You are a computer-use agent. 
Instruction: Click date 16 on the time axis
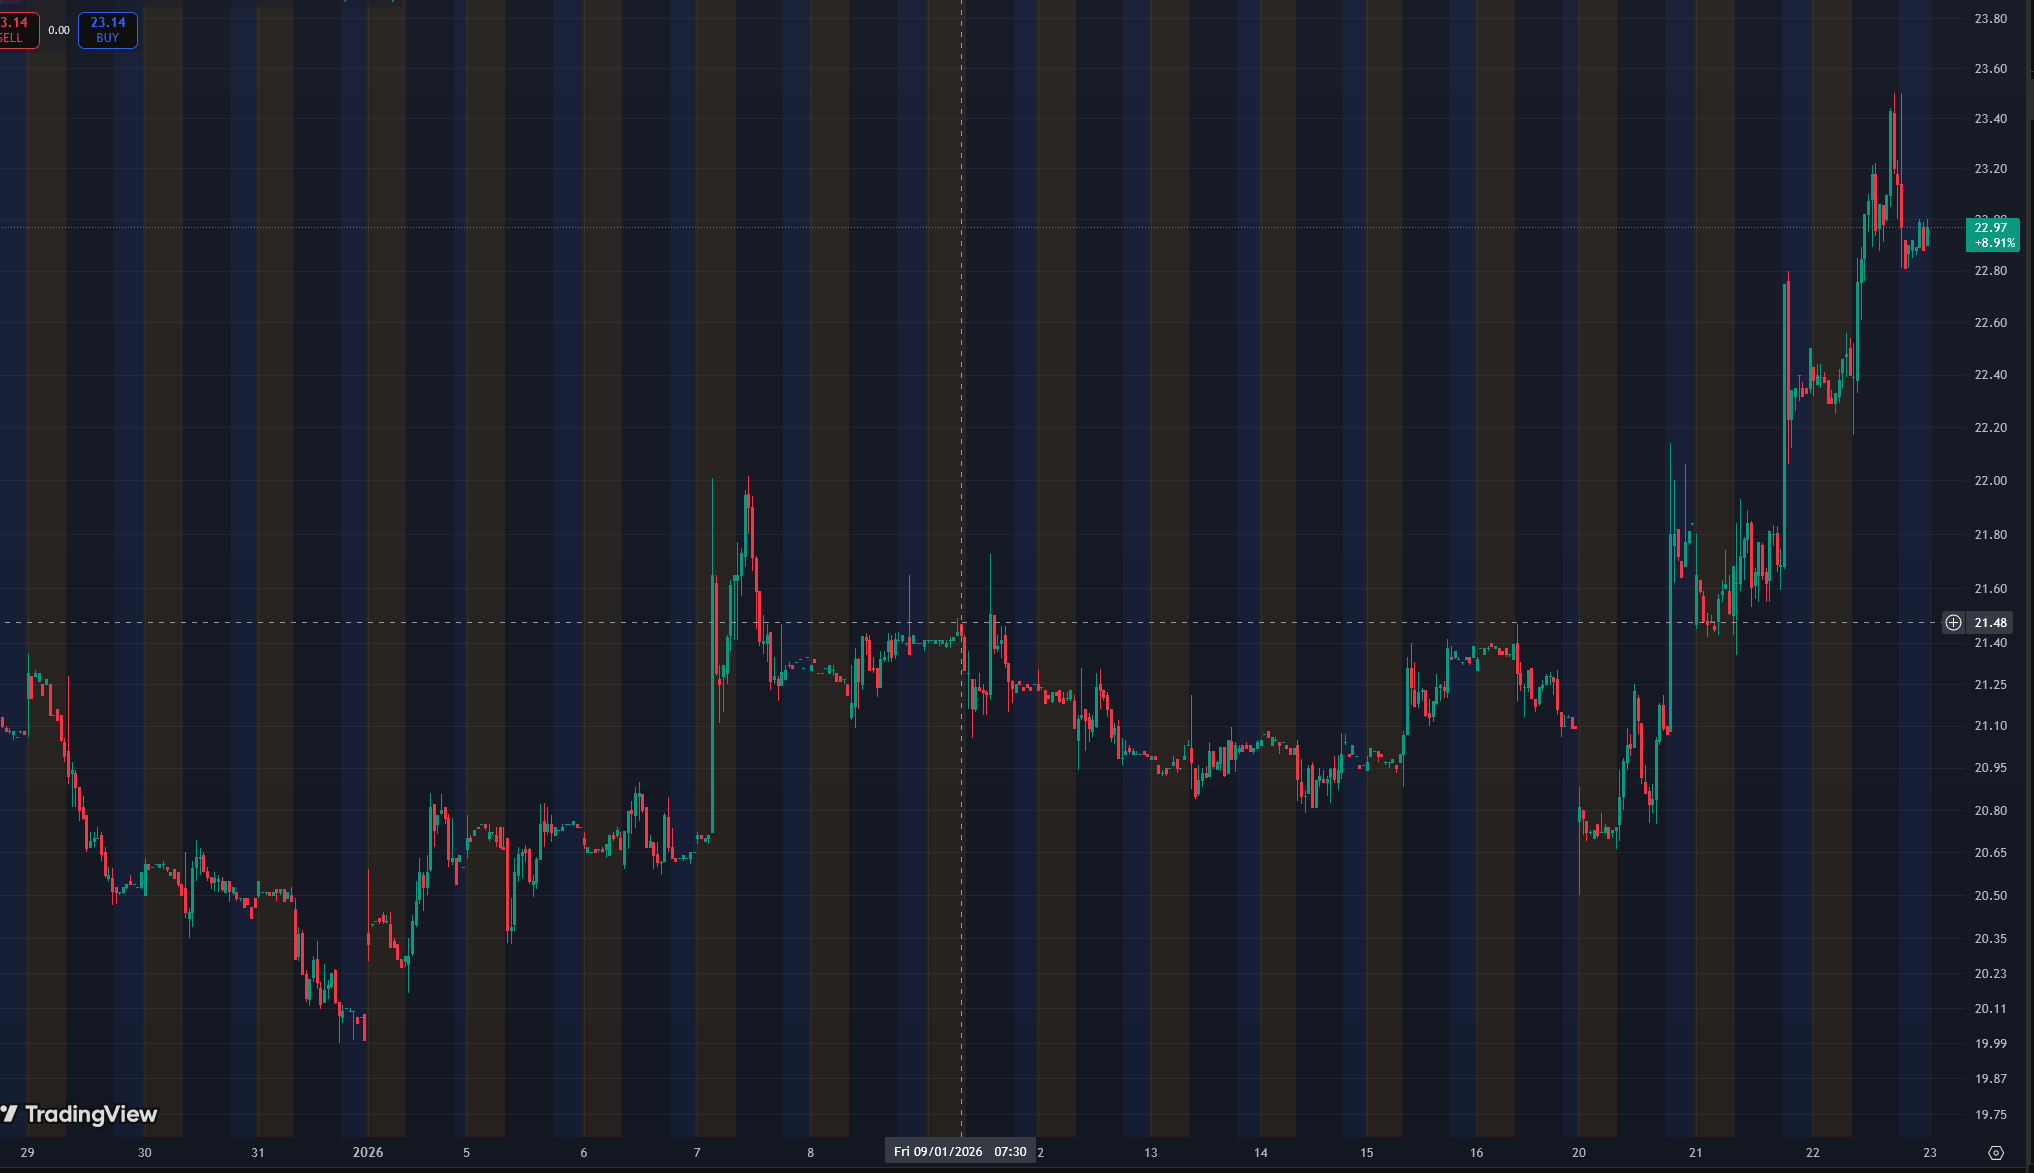(x=1476, y=1152)
